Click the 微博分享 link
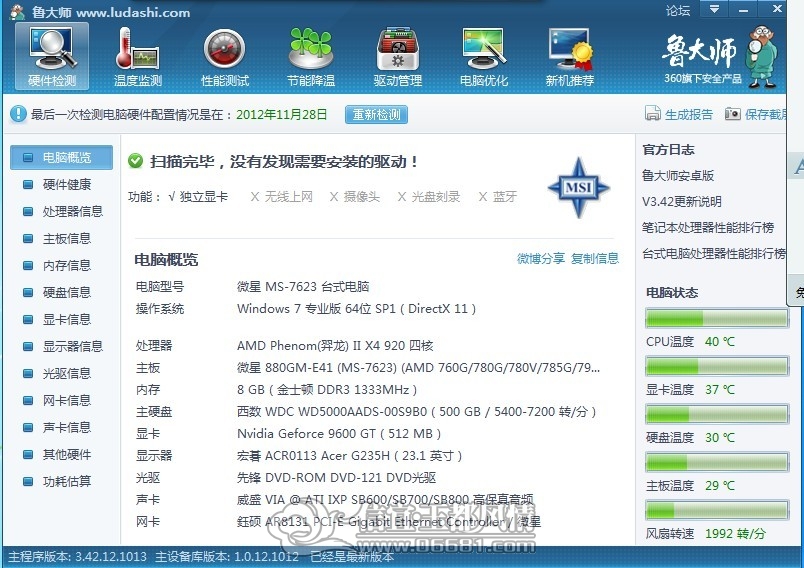The height and width of the screenshot is (568, 804). [540, 258]
